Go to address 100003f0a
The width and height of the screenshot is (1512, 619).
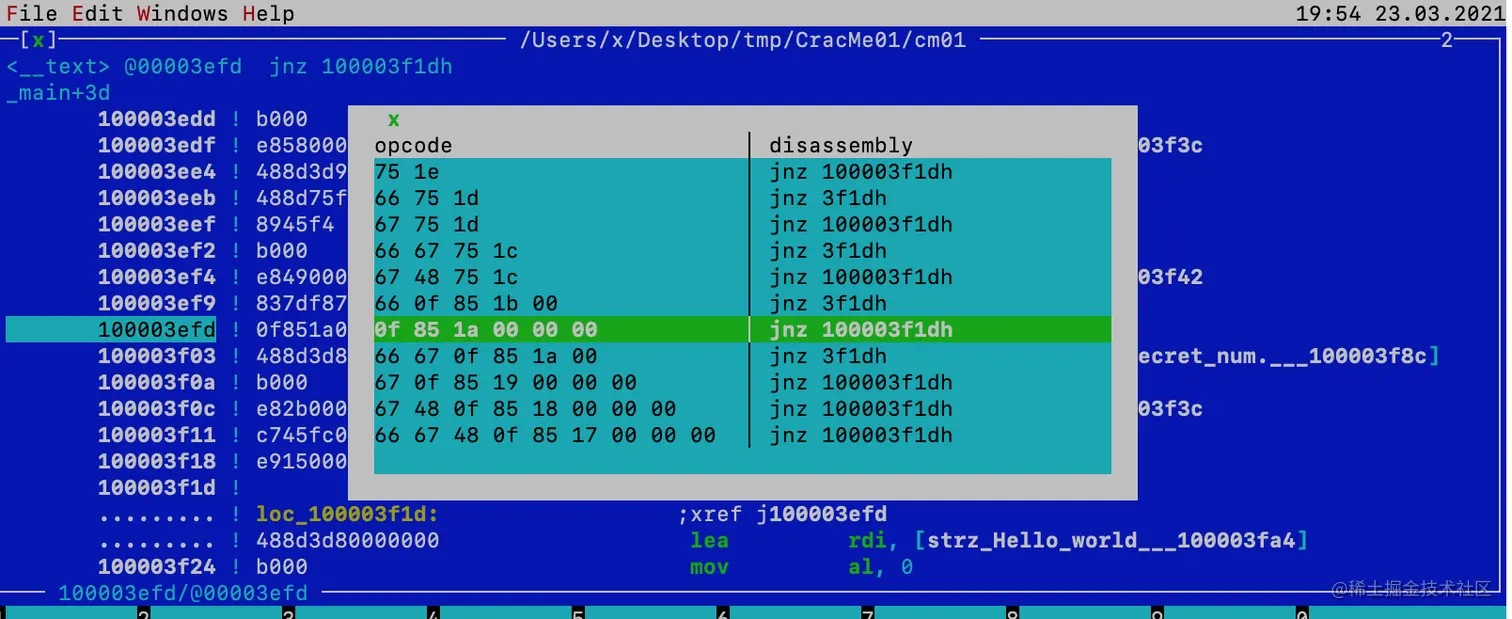156,382
